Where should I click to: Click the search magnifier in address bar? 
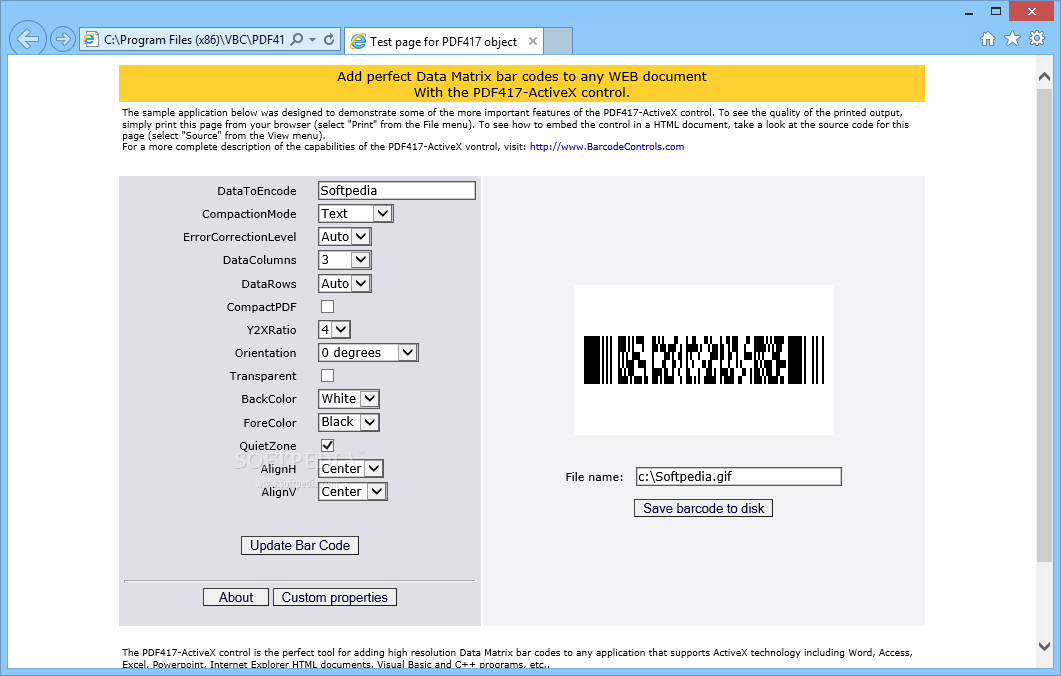[x=296, y=39]
